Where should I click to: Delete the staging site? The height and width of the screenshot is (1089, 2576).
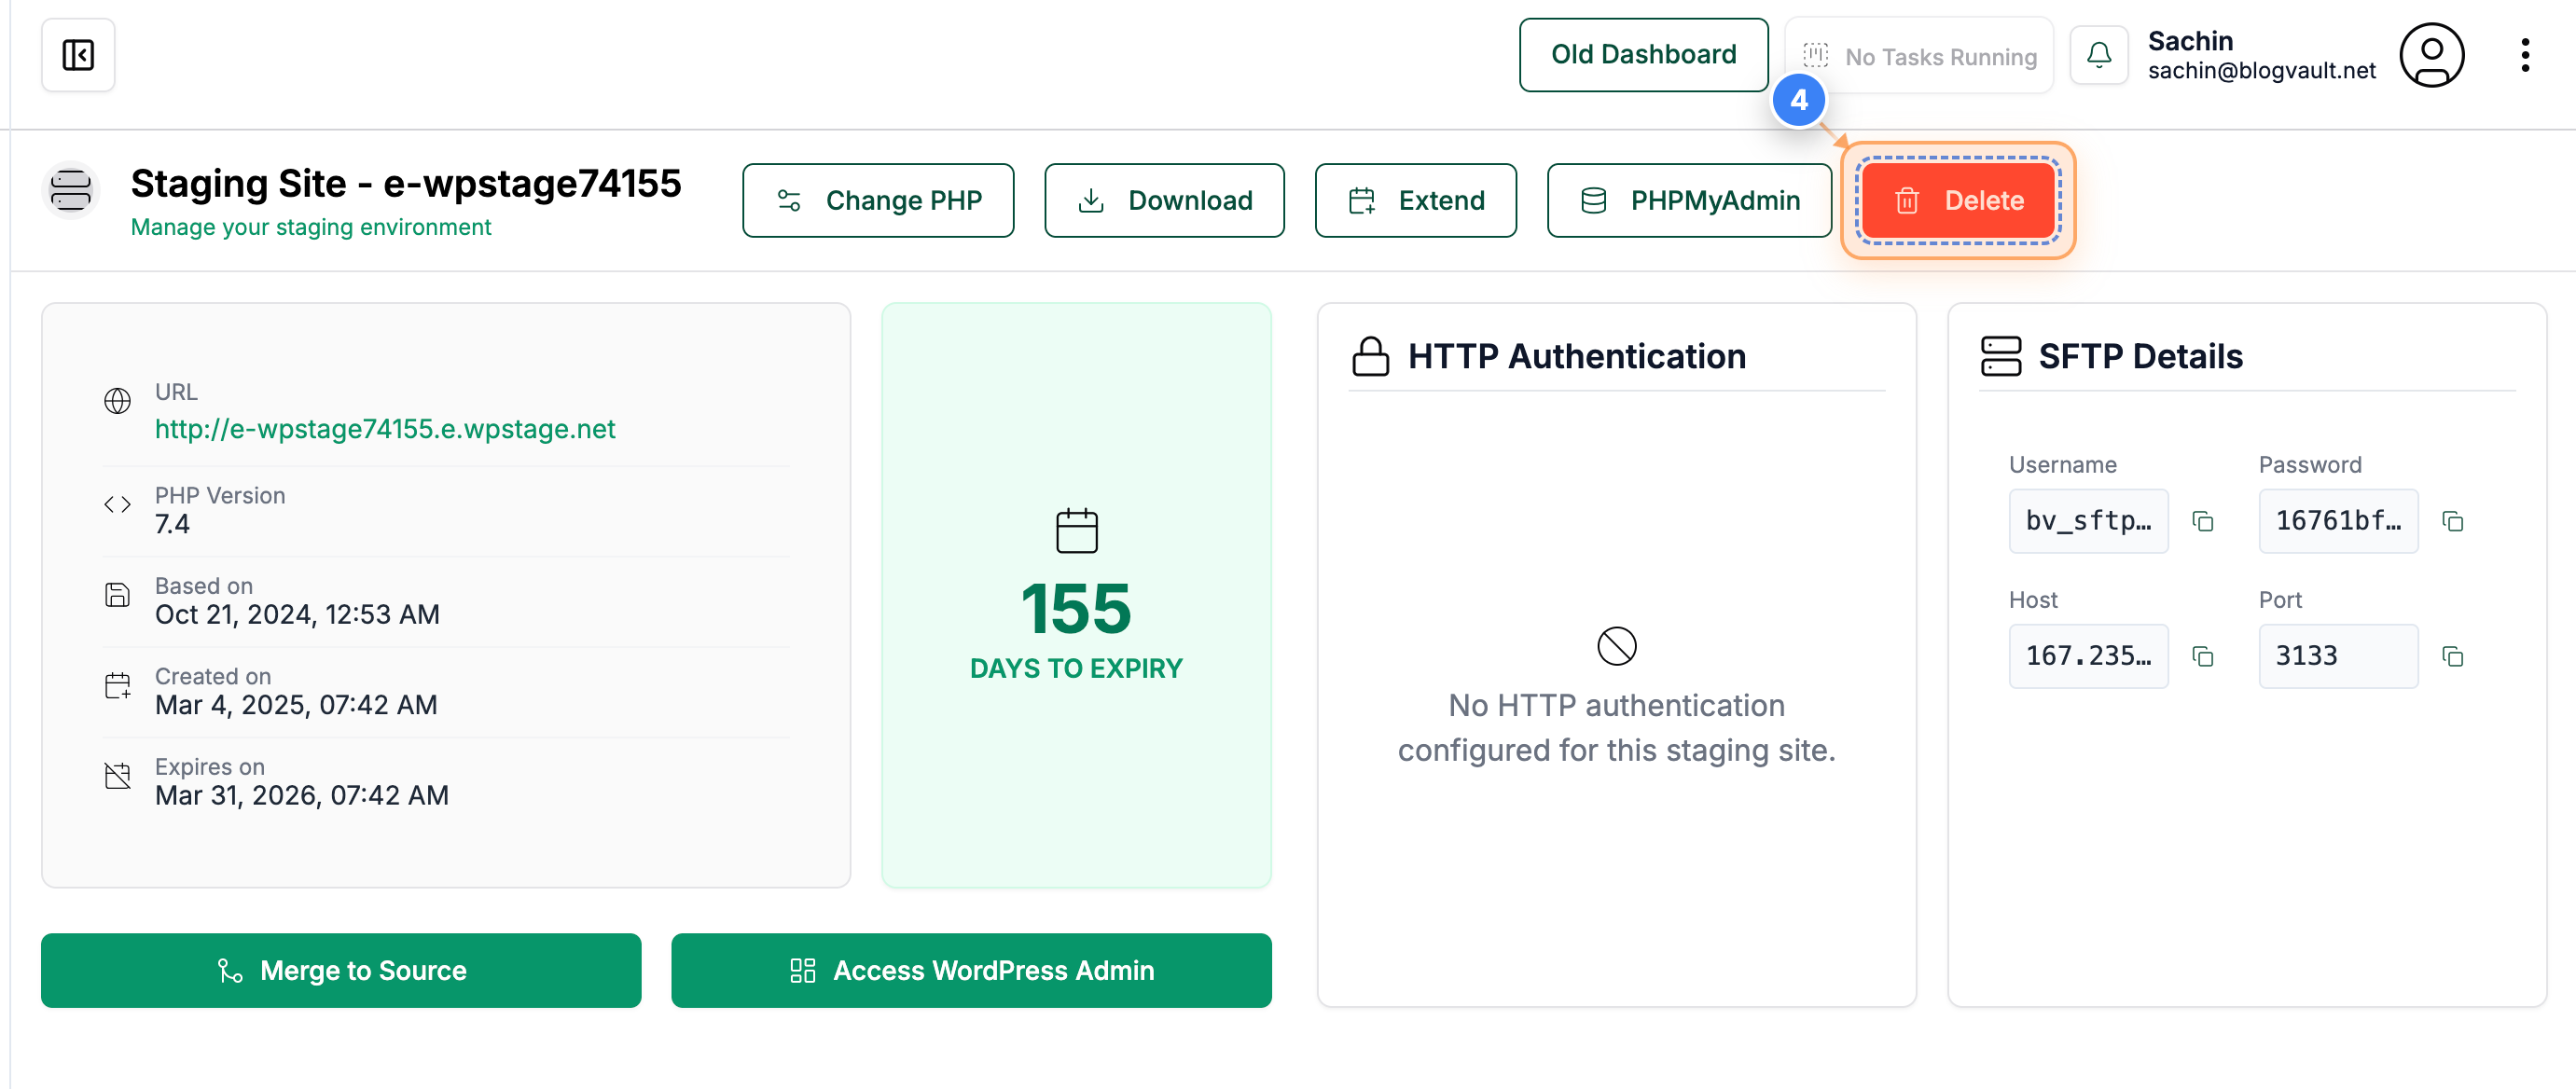(x=1958, y=201)
